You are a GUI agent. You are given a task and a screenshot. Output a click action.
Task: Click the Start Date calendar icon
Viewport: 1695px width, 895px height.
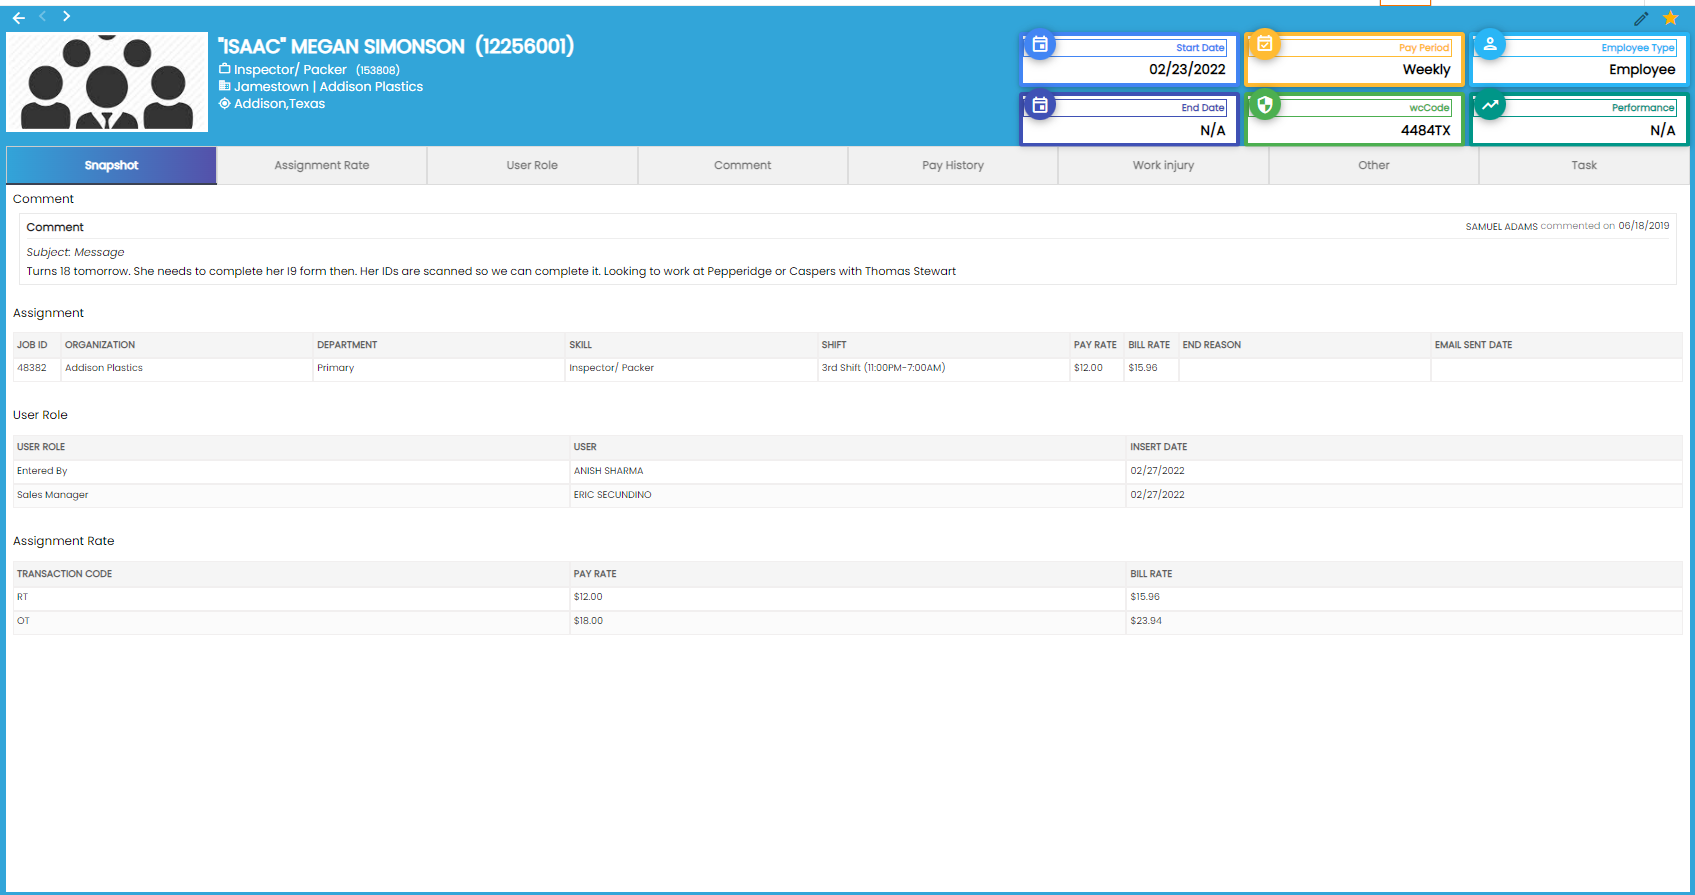click(1040, 44)
